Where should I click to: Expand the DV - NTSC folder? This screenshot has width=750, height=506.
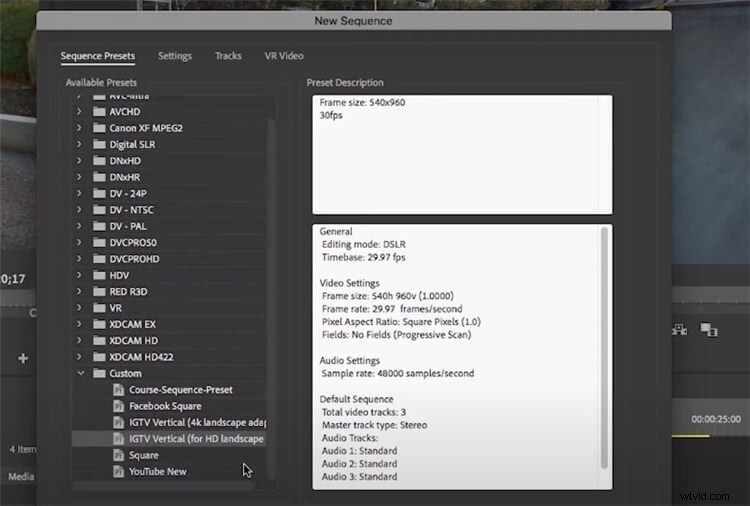pyautogui.click(x=79, y=209)
